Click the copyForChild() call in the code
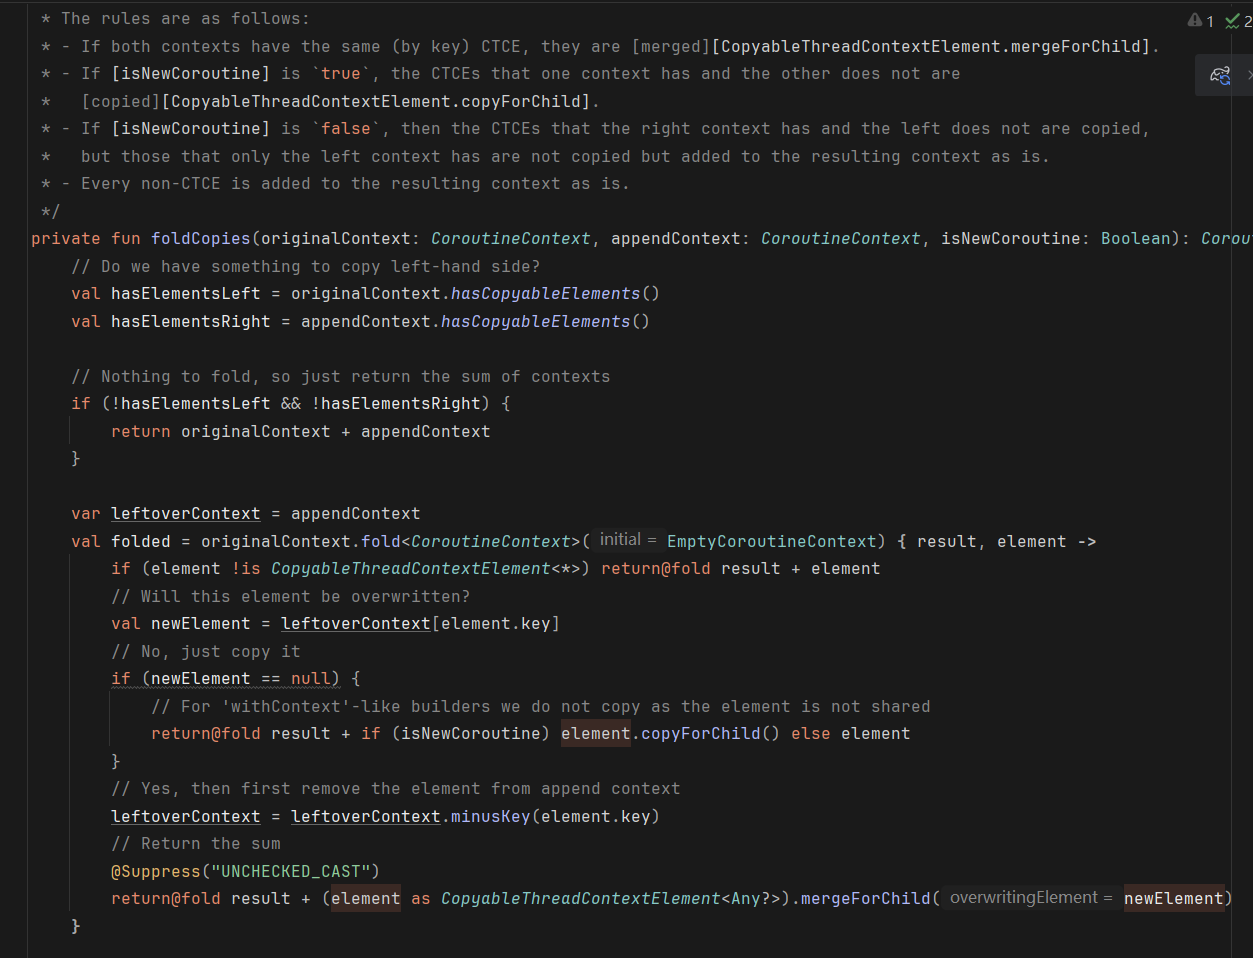Viewport: 1253px width, 958px height. tap(710, 733)
